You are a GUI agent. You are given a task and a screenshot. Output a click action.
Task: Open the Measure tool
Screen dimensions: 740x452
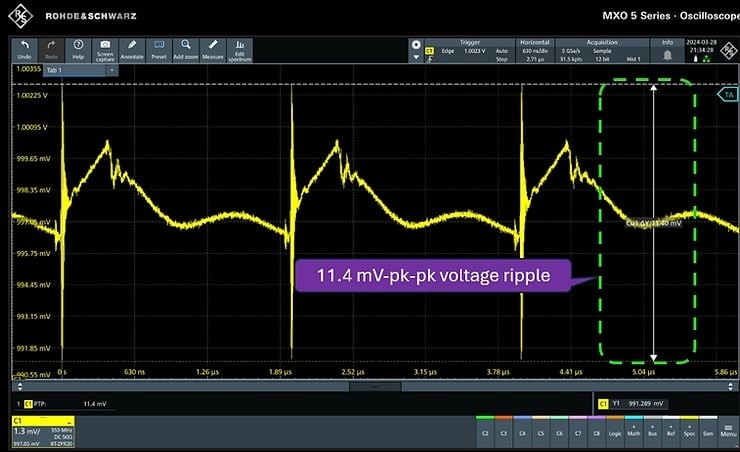coord(212,50)
